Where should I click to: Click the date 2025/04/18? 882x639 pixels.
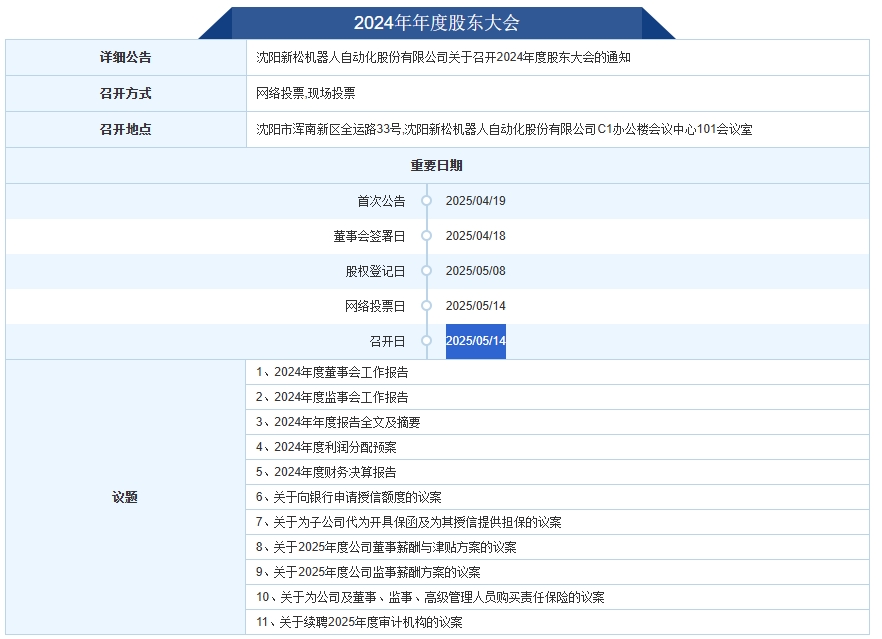[x=476, y=236]
